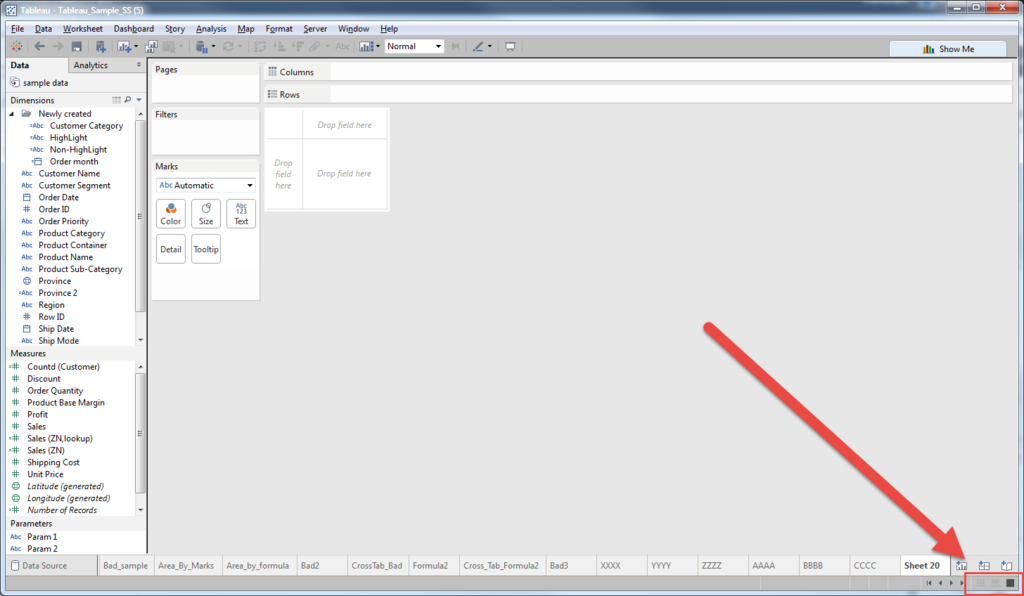Click the Color marks card button
The image size is (1024, 596).
[x=170, y=214]
